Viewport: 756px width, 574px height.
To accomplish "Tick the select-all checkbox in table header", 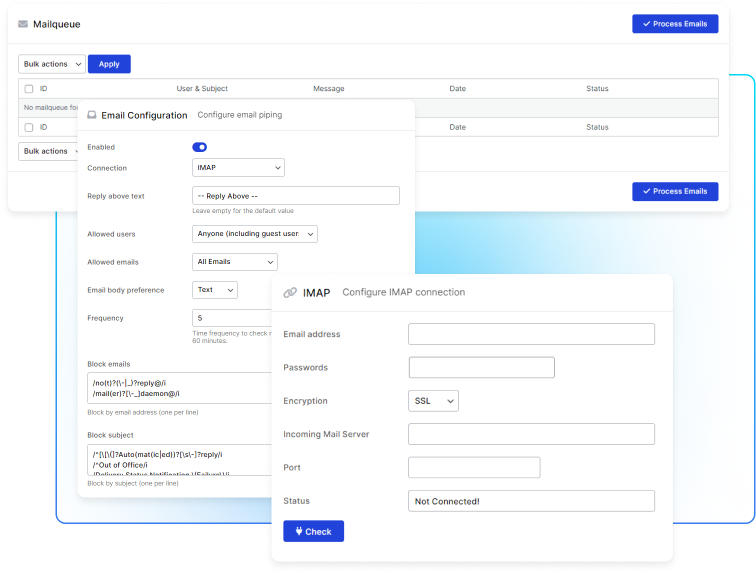I will click(x=29, y=89).
